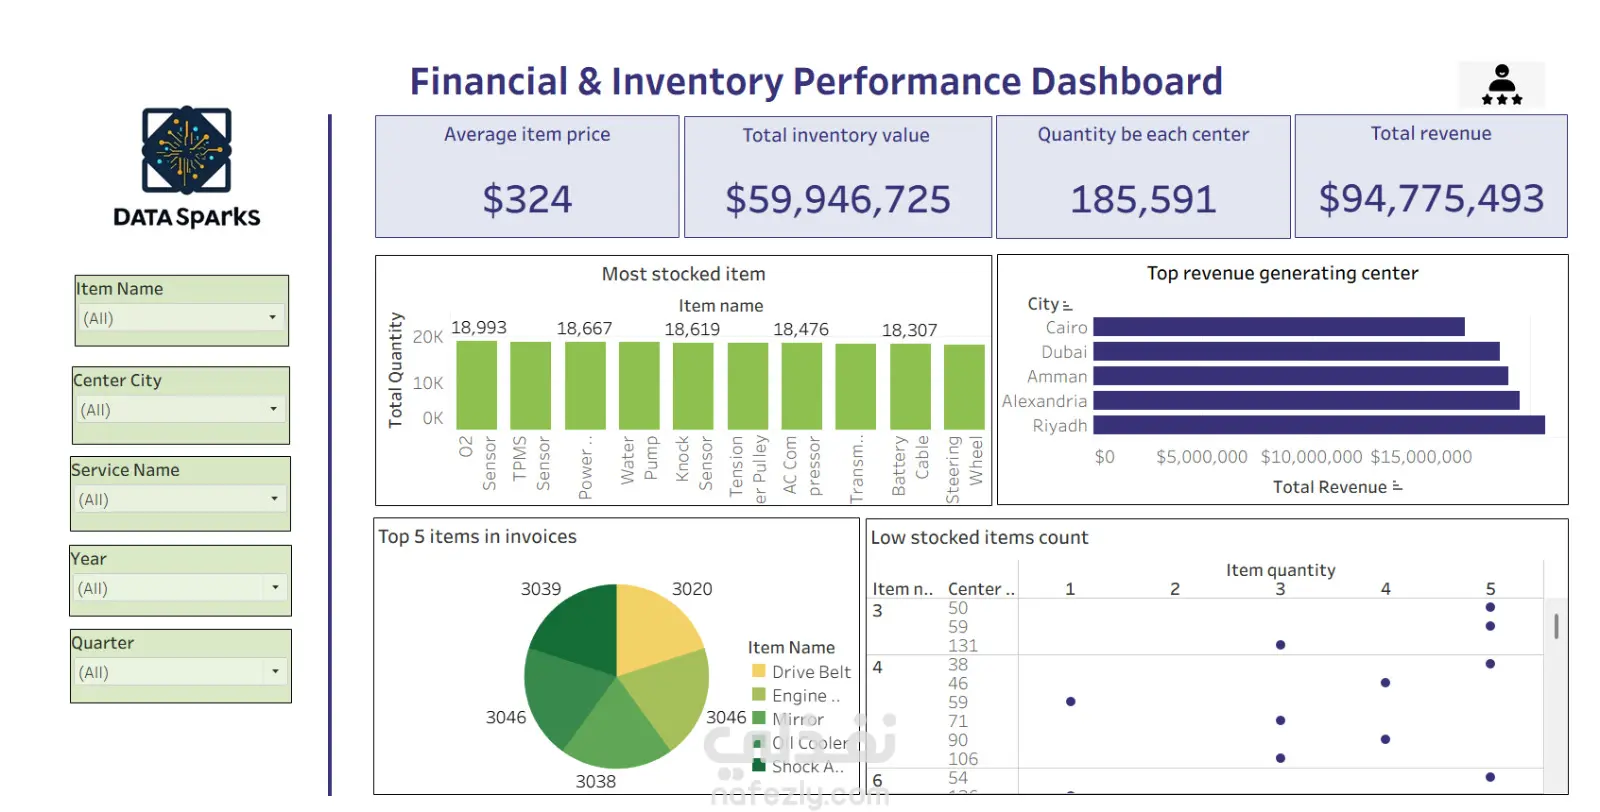
Task: Click the user rating icon top right
Action: click(1501, 85)
